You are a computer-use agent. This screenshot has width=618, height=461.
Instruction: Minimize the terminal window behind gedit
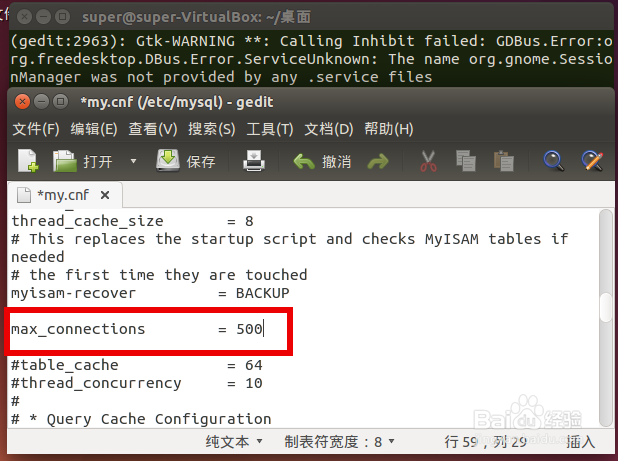click(43, 17)
